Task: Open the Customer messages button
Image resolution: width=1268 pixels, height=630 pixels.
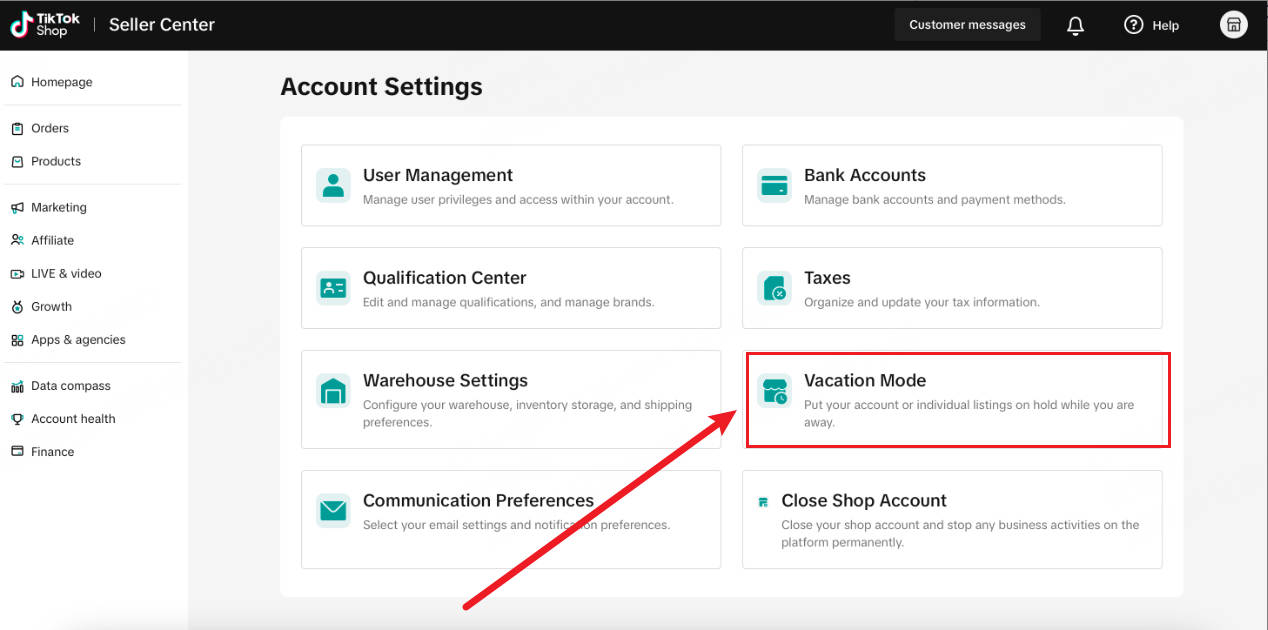Action: (967, 25)
